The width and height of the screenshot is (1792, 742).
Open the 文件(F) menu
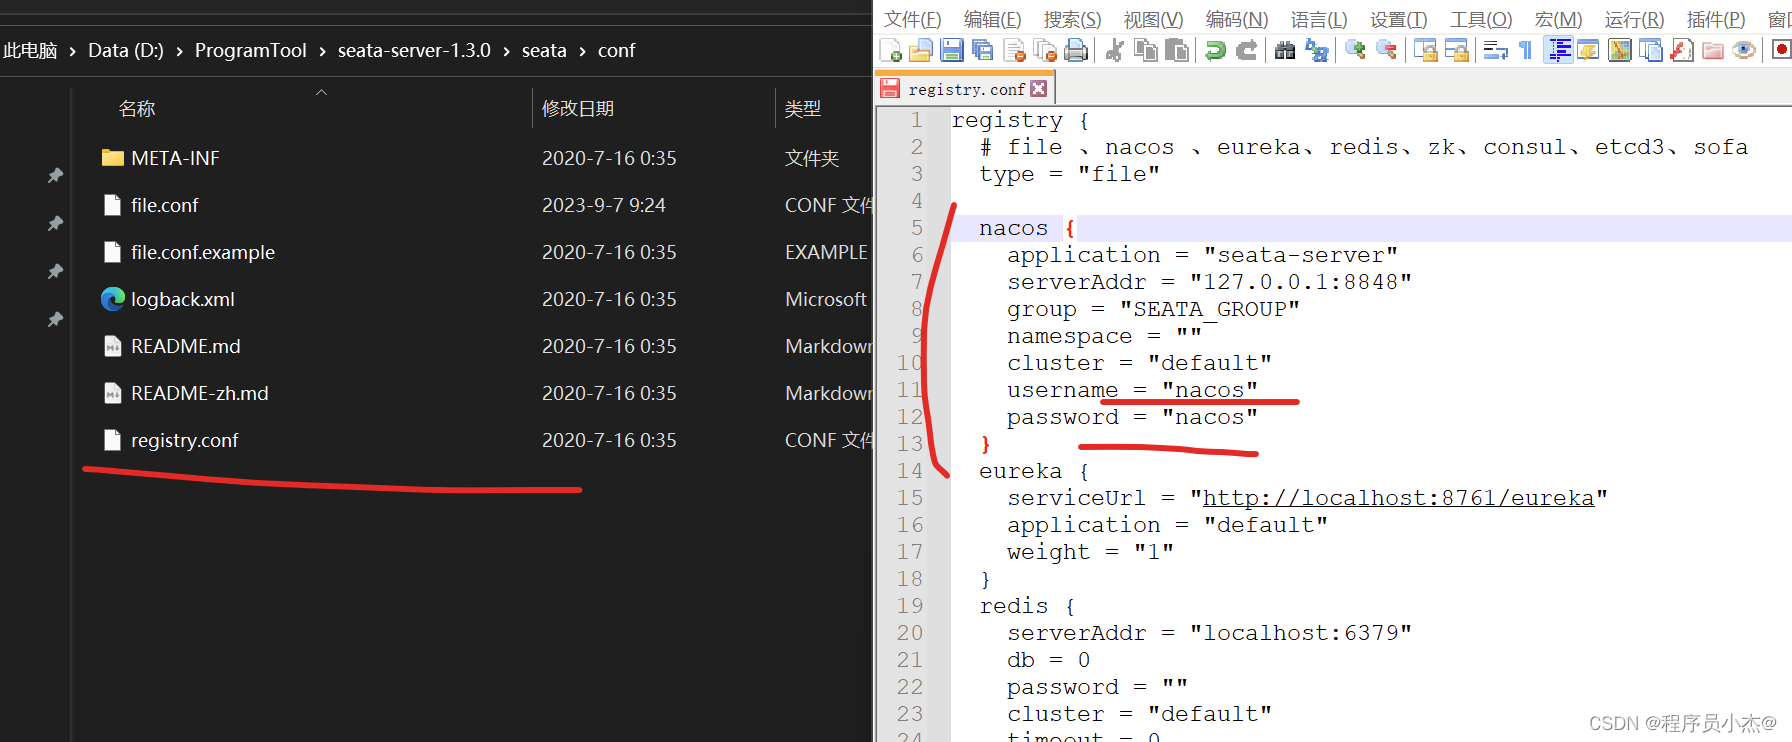912,19
